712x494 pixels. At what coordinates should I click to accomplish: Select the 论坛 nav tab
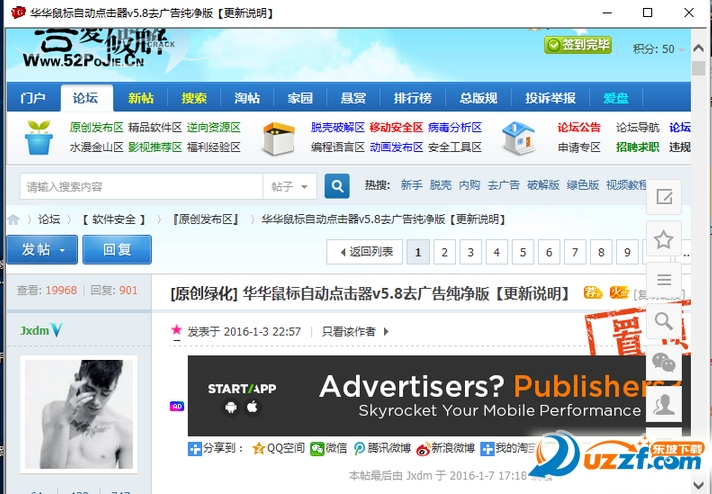point(85,98)
